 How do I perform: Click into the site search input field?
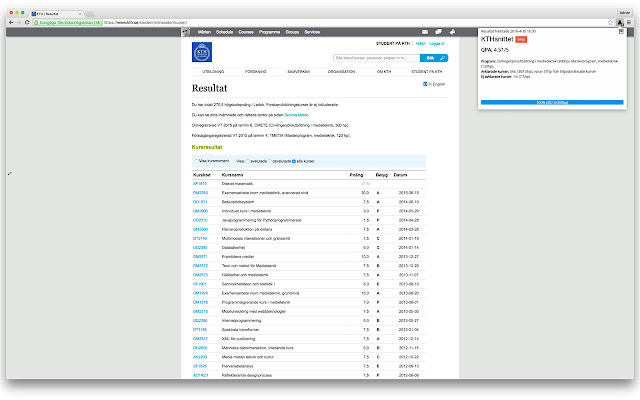coord(377,58)
